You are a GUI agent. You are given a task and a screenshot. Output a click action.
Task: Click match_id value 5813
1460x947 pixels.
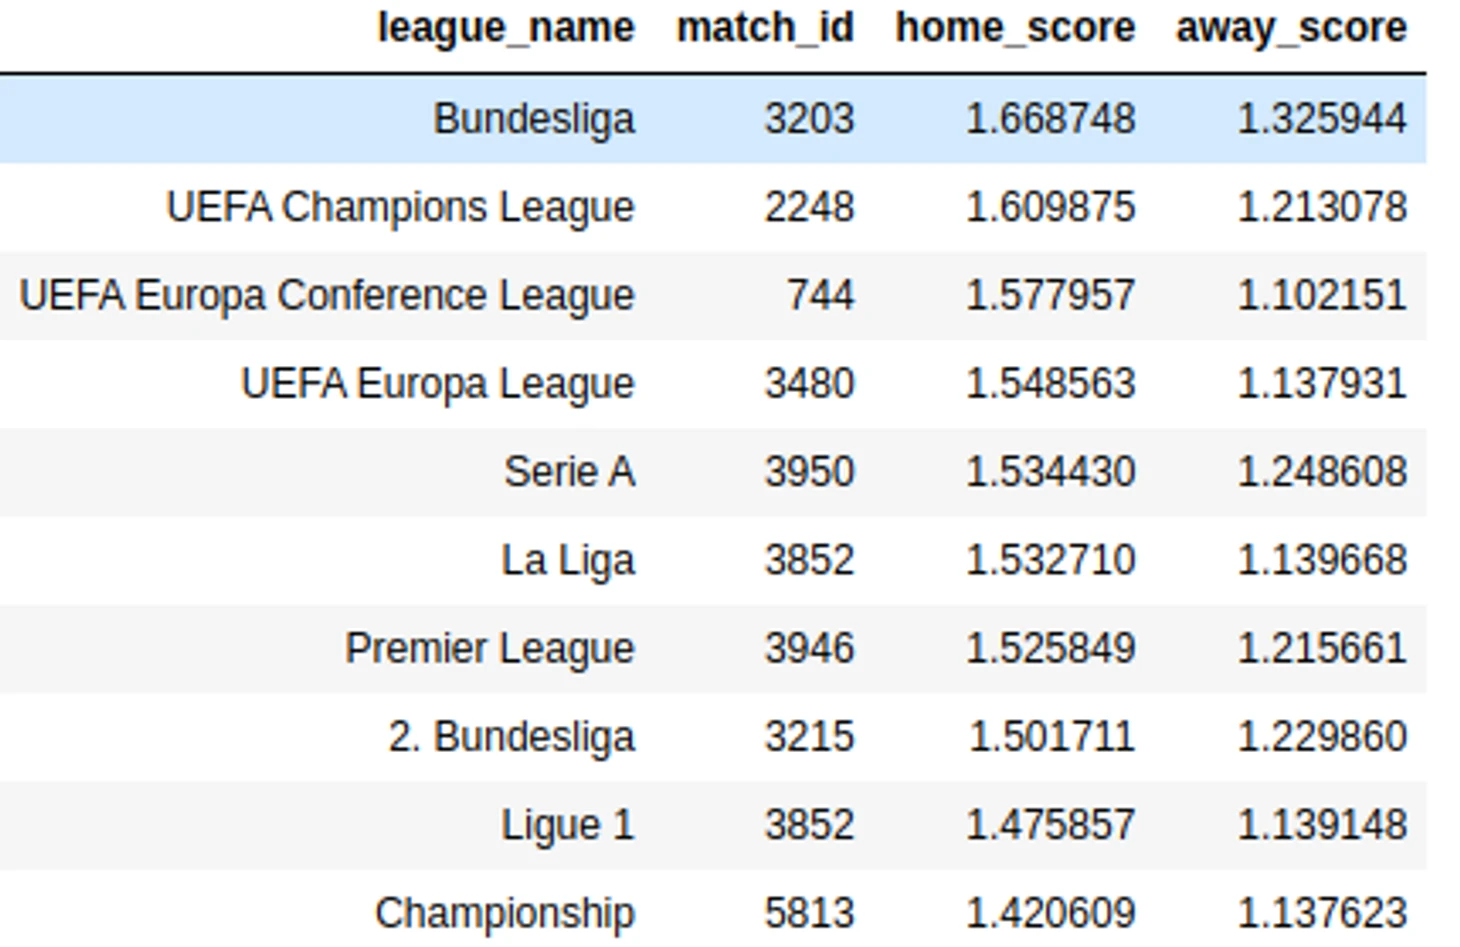pos(810,913)
